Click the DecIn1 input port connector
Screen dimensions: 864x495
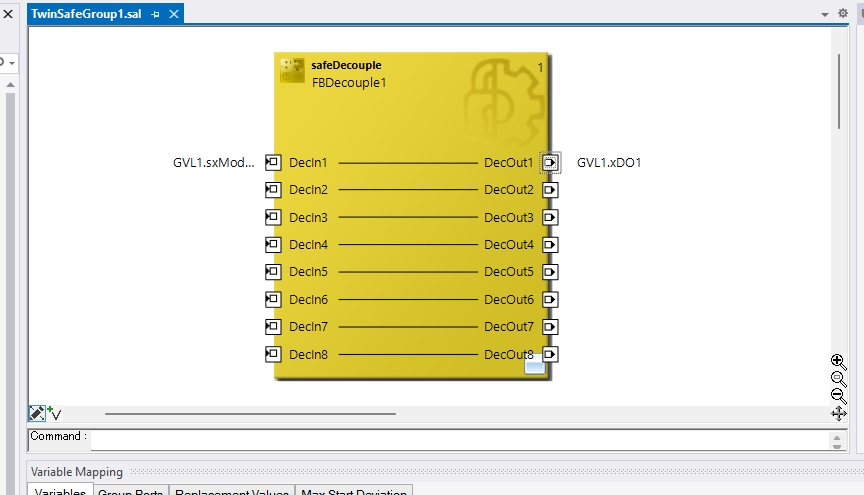click(273, 162)
